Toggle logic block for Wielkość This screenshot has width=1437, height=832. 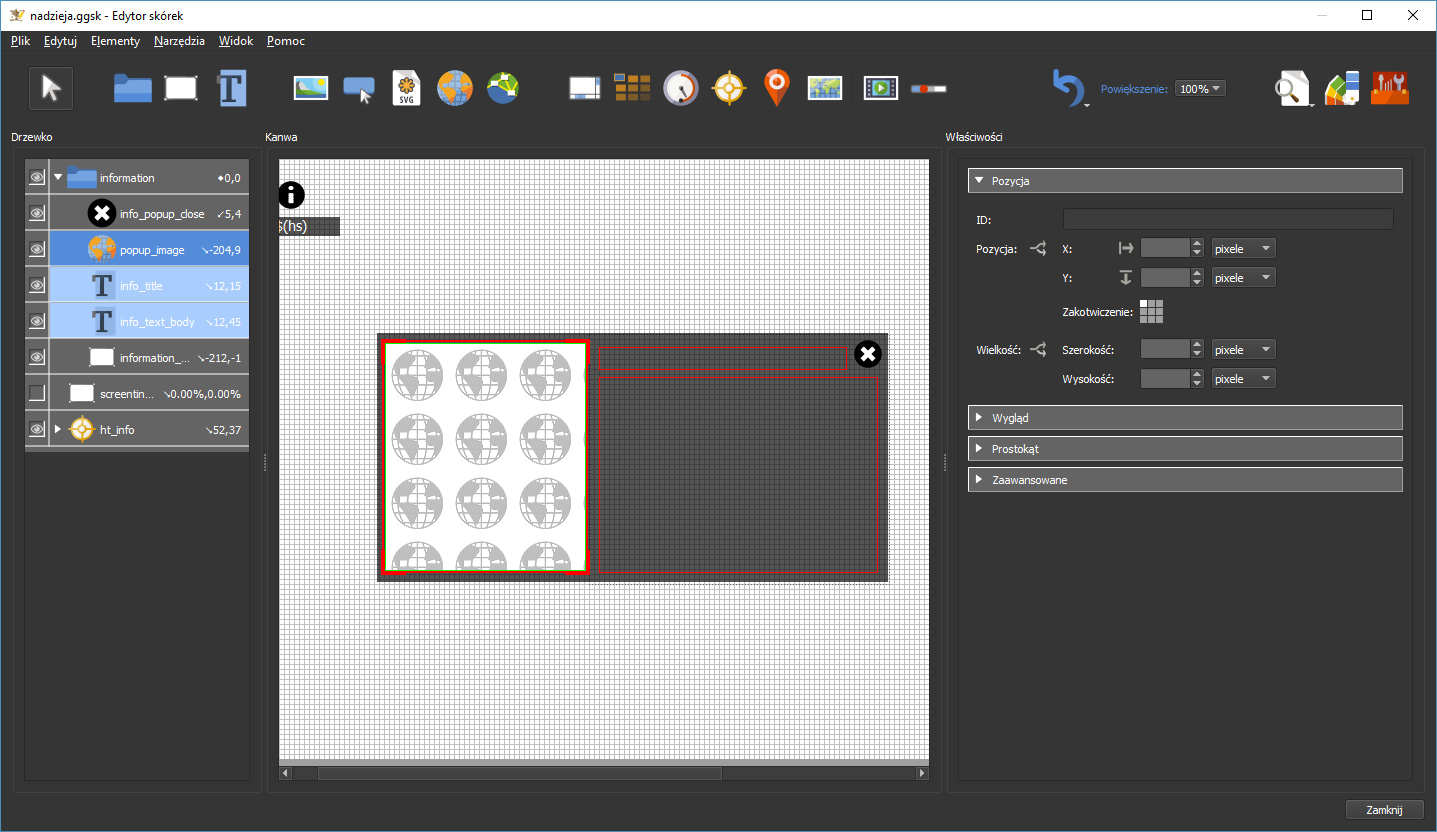[x=1038, y=350]
